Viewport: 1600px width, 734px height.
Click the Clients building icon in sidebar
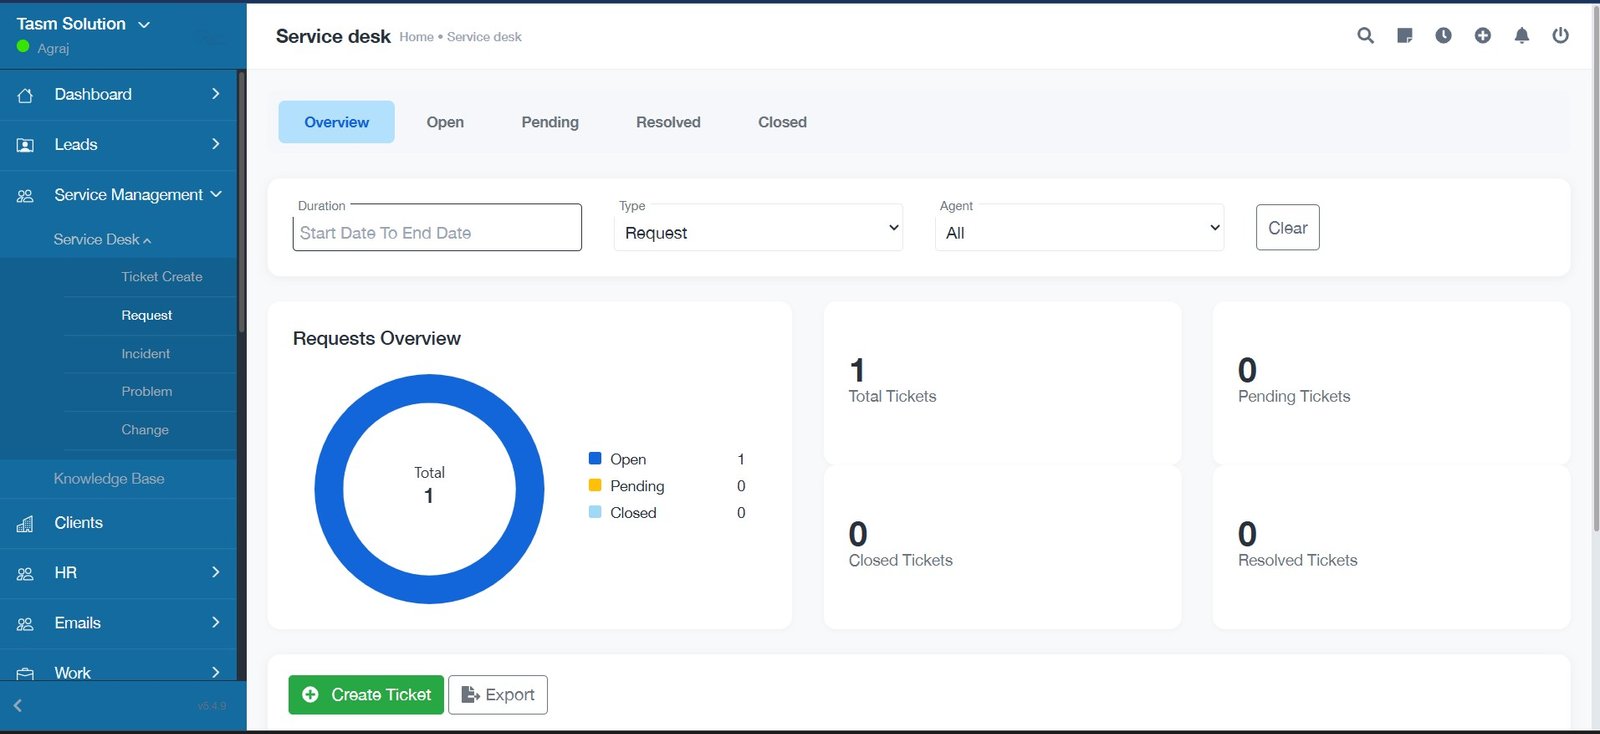(x=25, y=524)
